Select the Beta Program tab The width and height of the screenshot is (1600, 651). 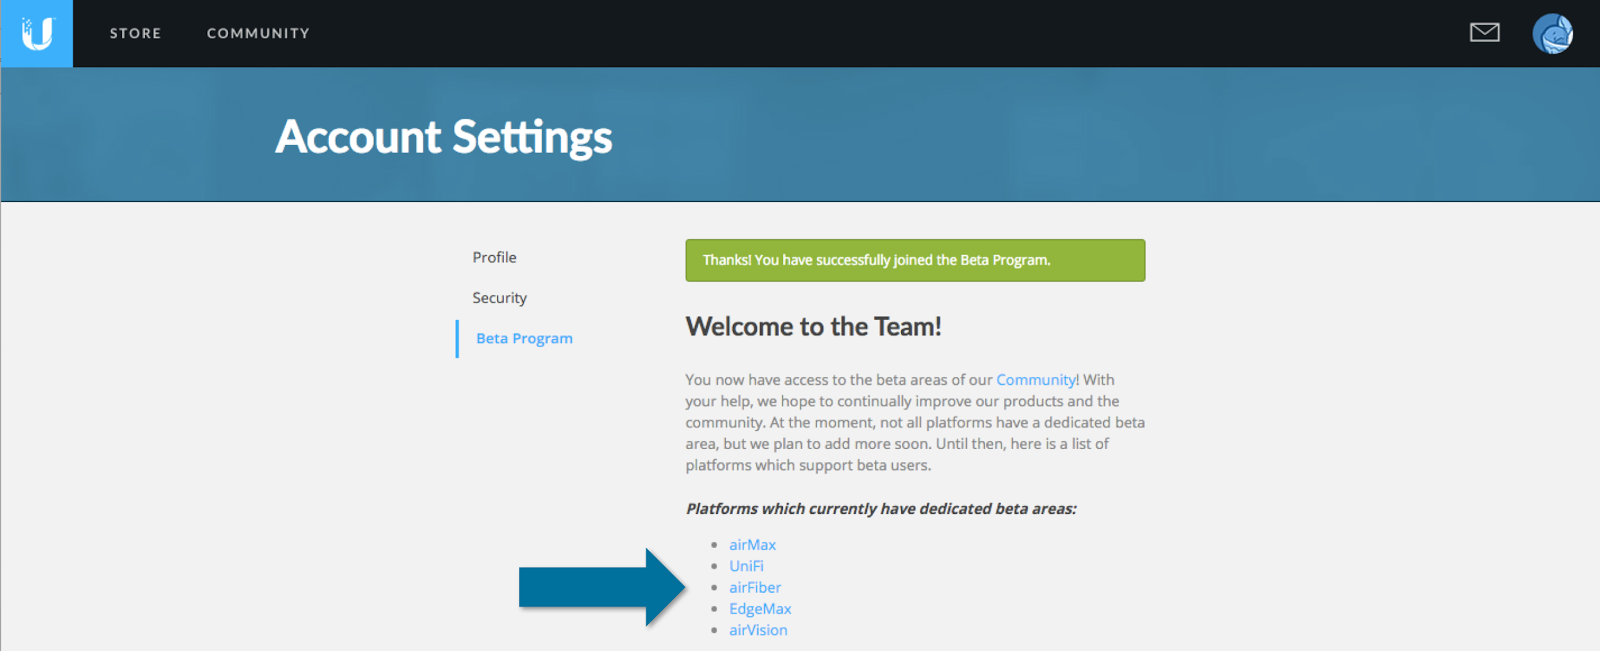point(524,338)
